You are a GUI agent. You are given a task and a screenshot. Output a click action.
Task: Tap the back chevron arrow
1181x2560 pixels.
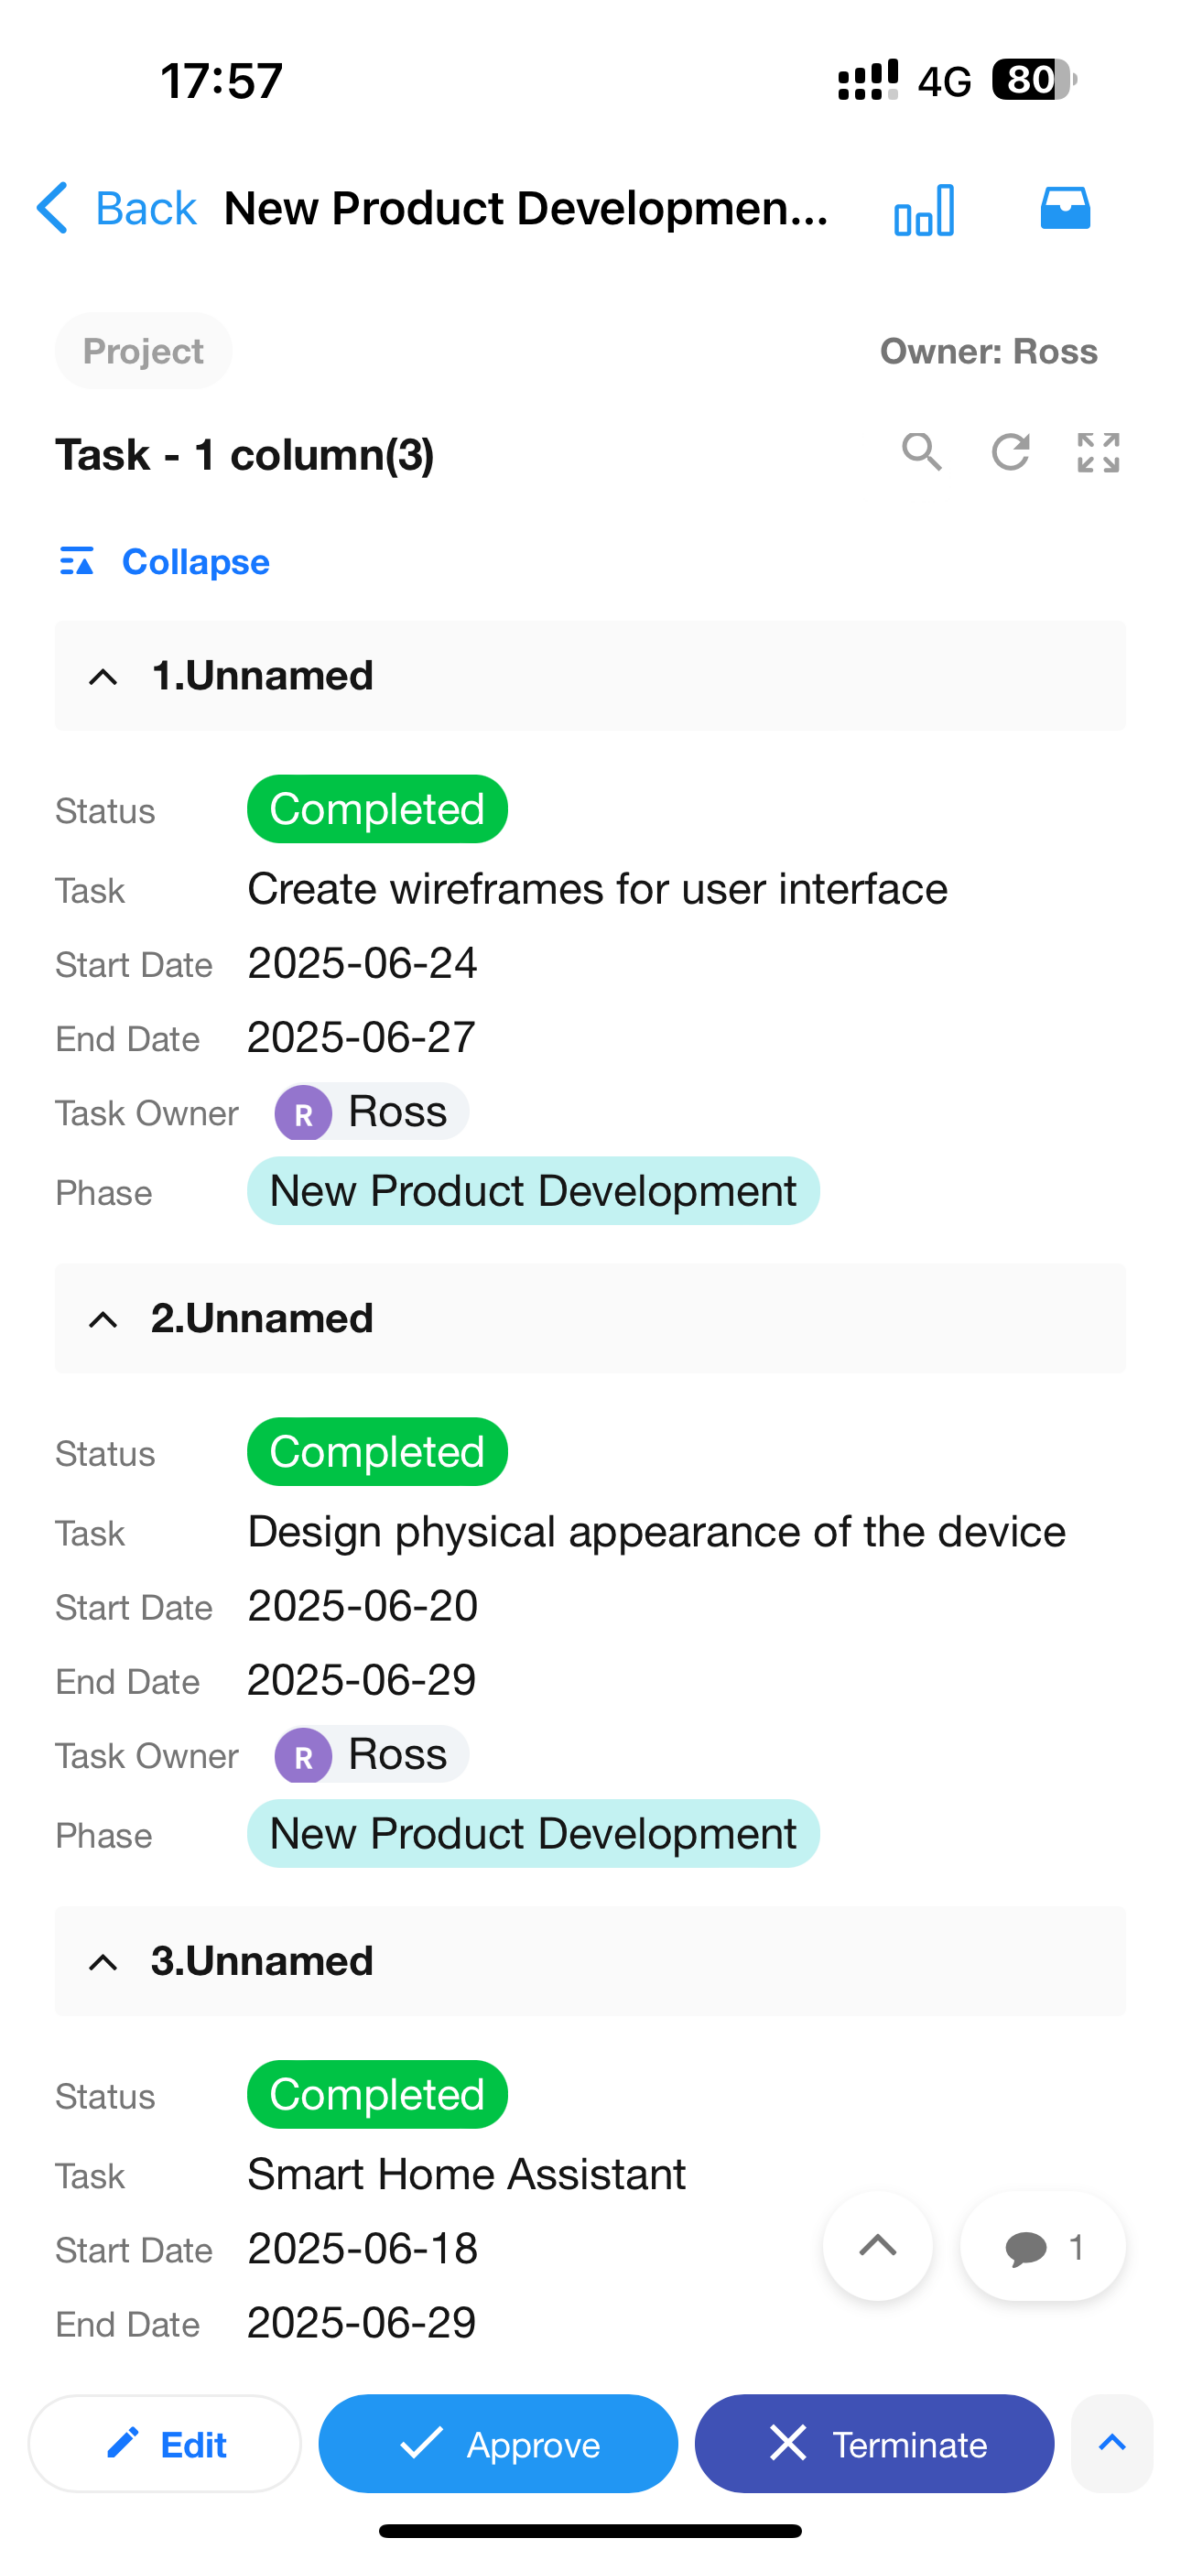pos(52,208)
